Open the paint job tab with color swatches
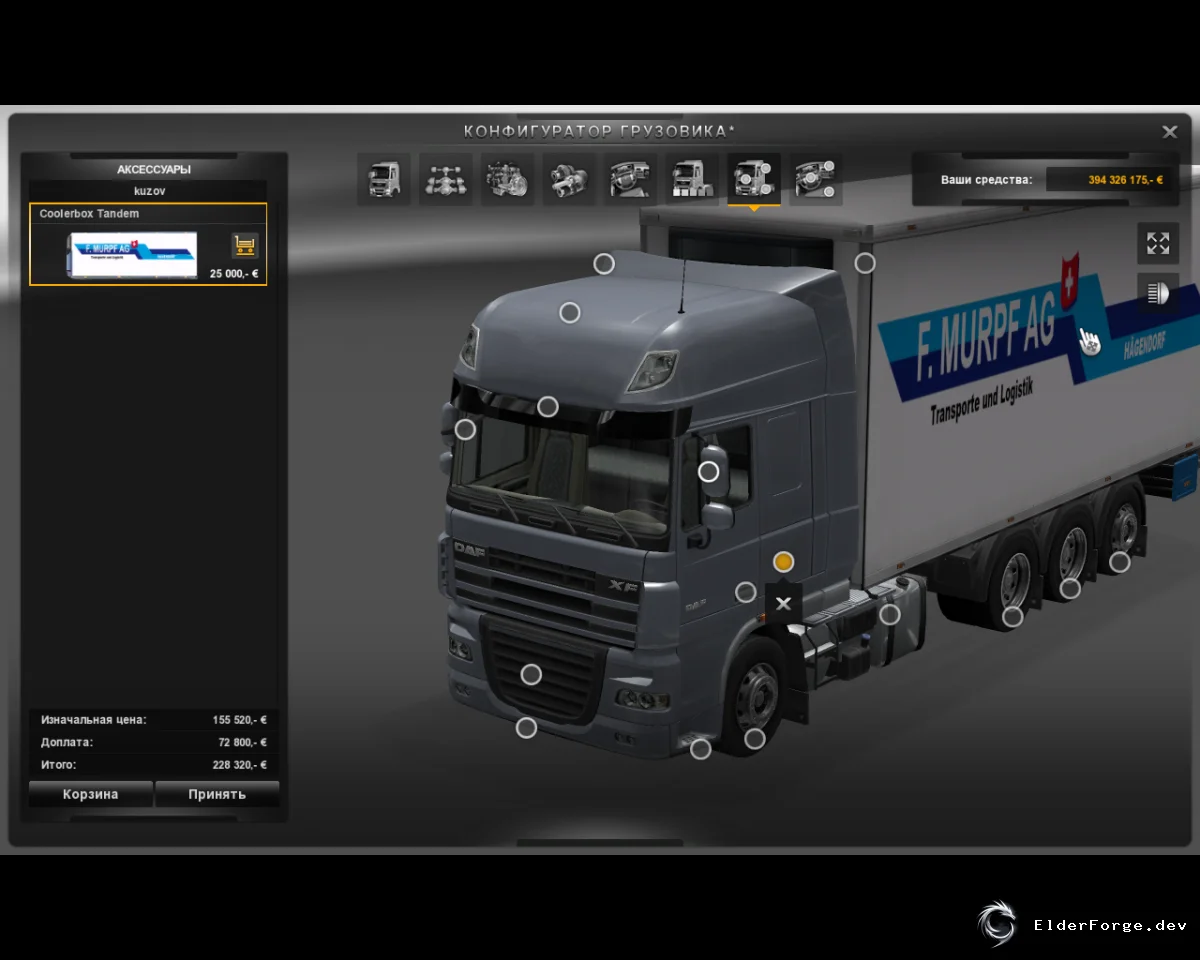The height and width of the screenshot is (960, 1200). pyautogui.click(x=692, y=179)
